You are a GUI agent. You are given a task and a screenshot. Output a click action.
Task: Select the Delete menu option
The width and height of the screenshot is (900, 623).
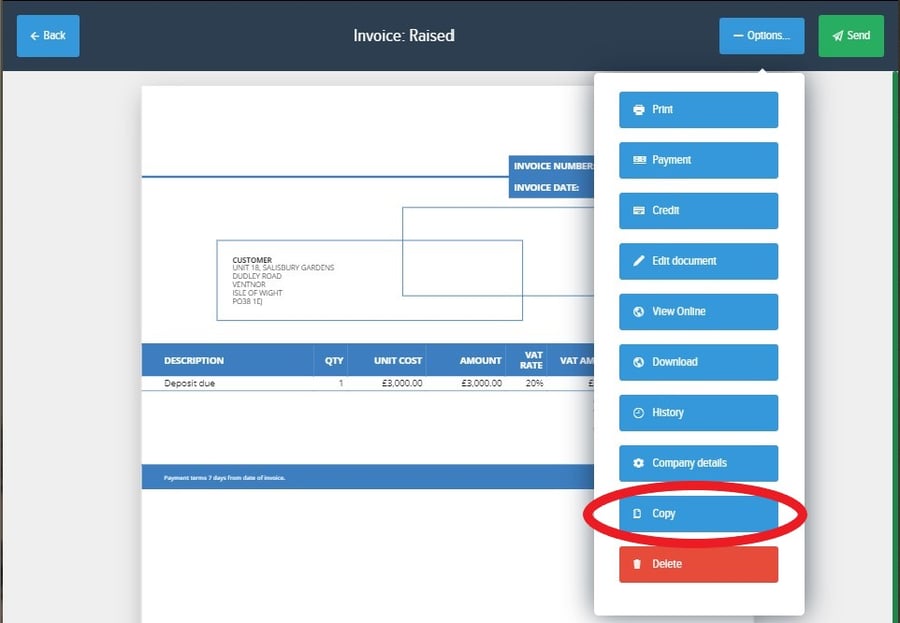698,564
